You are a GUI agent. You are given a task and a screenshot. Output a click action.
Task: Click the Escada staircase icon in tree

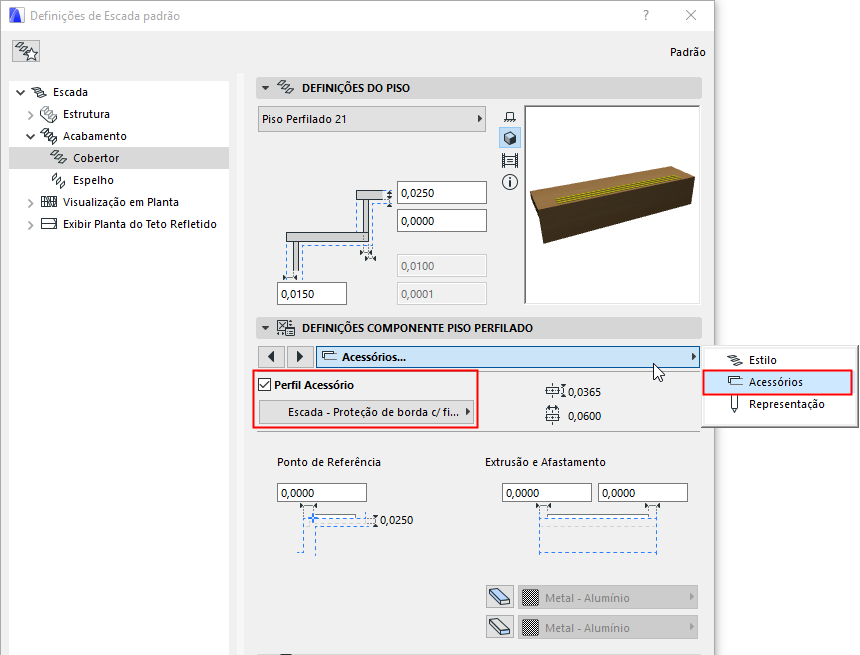(x=39, y=92)
